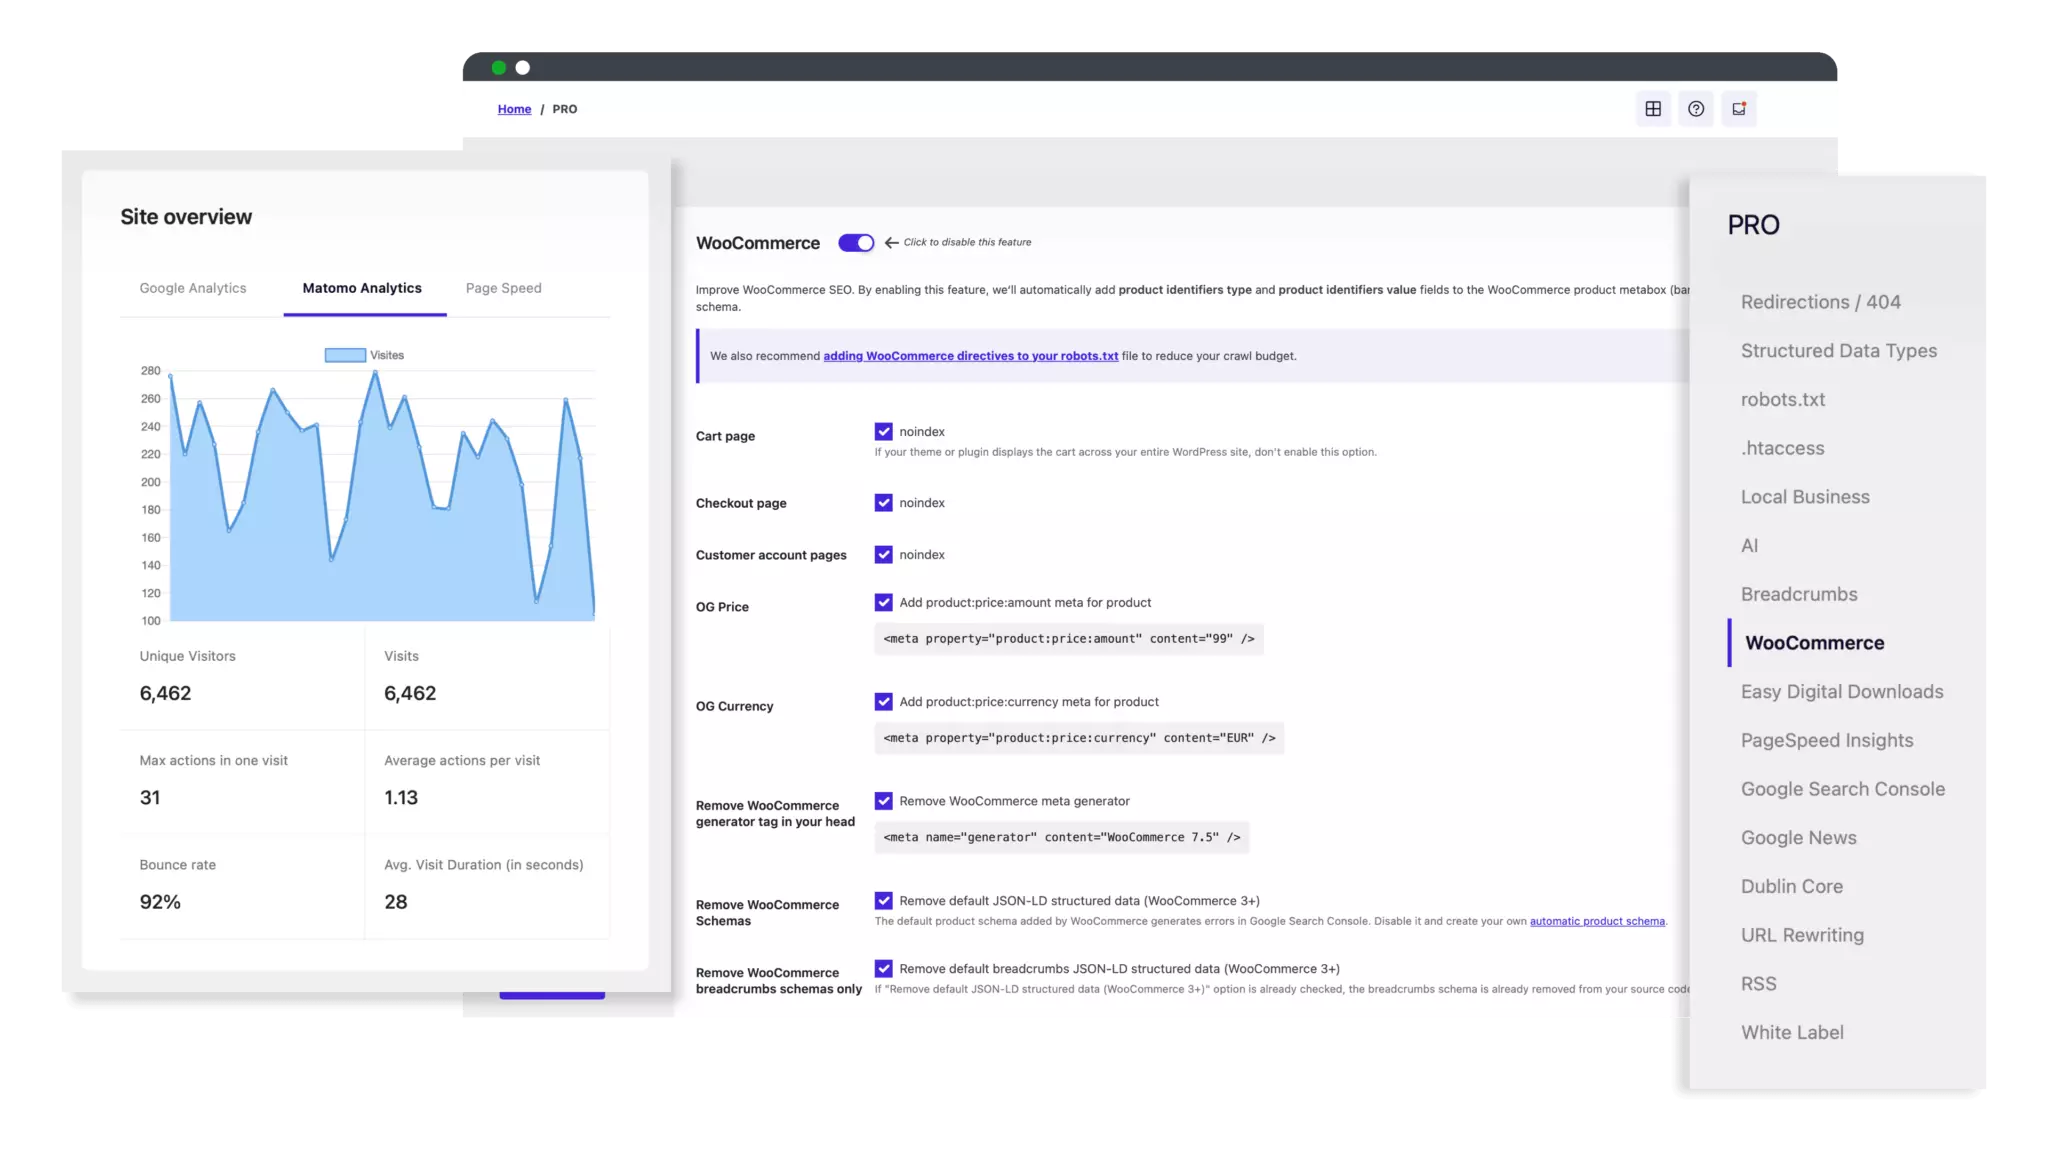Open Local Business in PRO menu
The height and width of the screenshot is (1152, 2048).
pyautogui.click(x=1804, y=497)
